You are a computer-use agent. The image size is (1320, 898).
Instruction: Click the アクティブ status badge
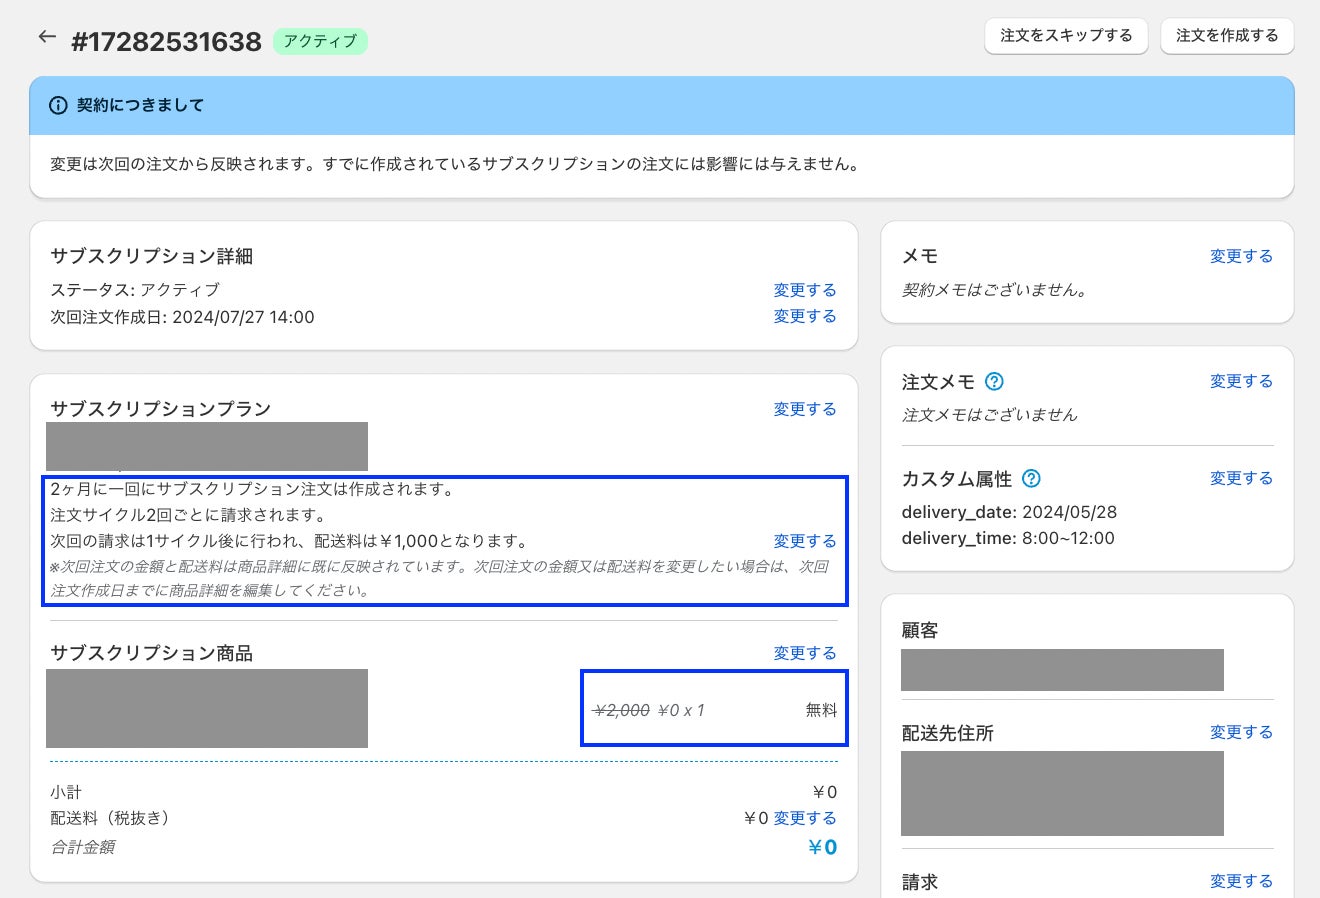point(320,41)
